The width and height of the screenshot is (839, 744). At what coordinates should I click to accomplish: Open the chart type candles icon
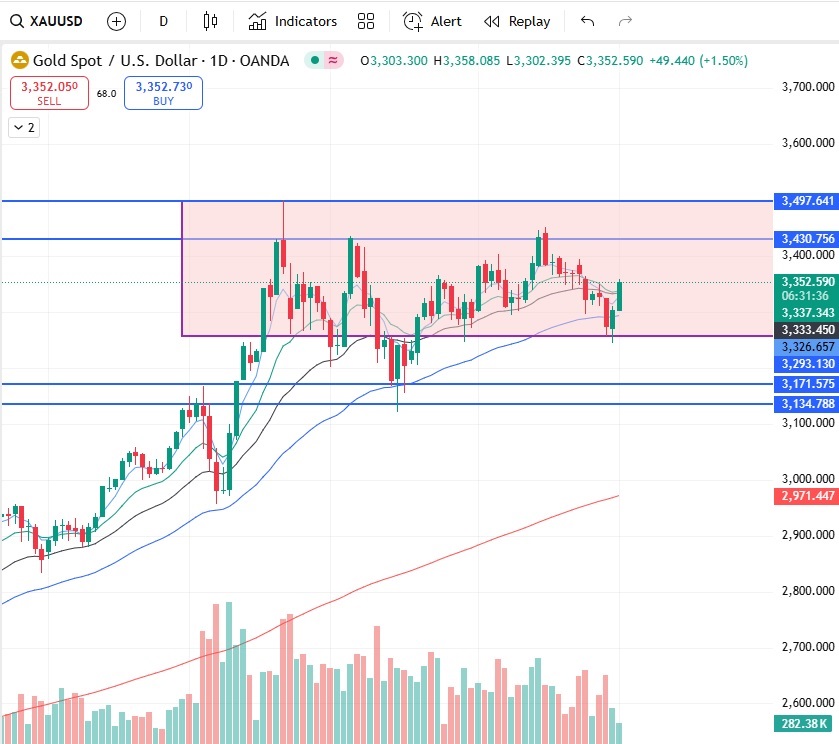[212, 20]
